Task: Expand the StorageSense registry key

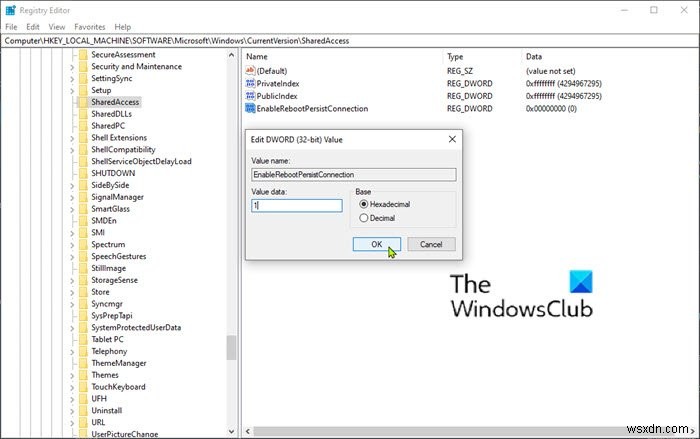Action: [x=72, y=280]
